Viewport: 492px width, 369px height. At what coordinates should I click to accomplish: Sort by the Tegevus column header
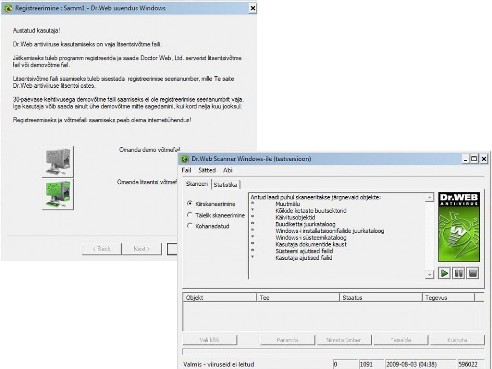[x=448, y=298]
